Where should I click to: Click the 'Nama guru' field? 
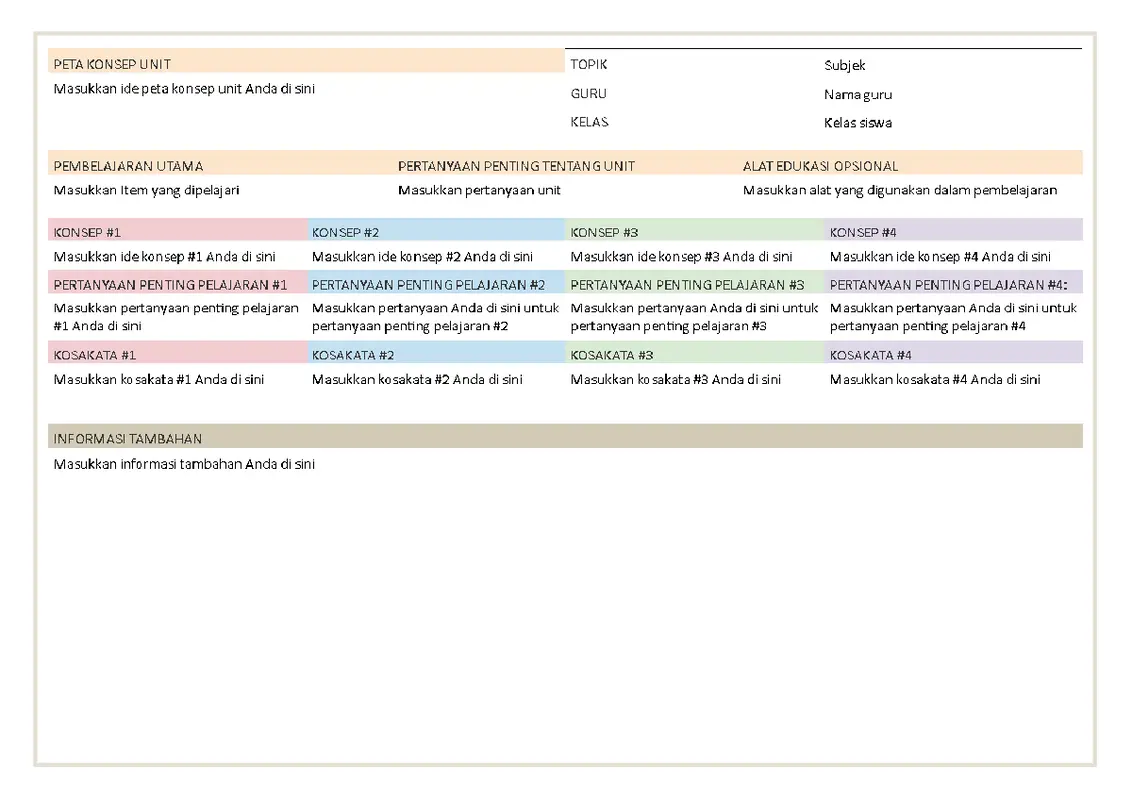pos(858,95)
